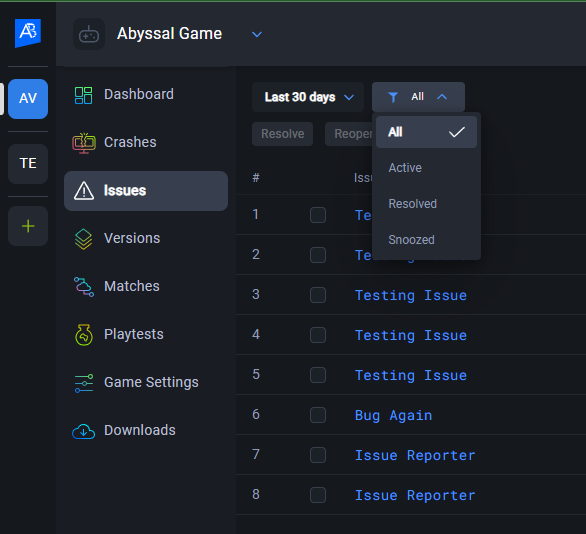Click row number 6
Screen dimensions: 586x534
pyautogui.click(x=256, y=414)
